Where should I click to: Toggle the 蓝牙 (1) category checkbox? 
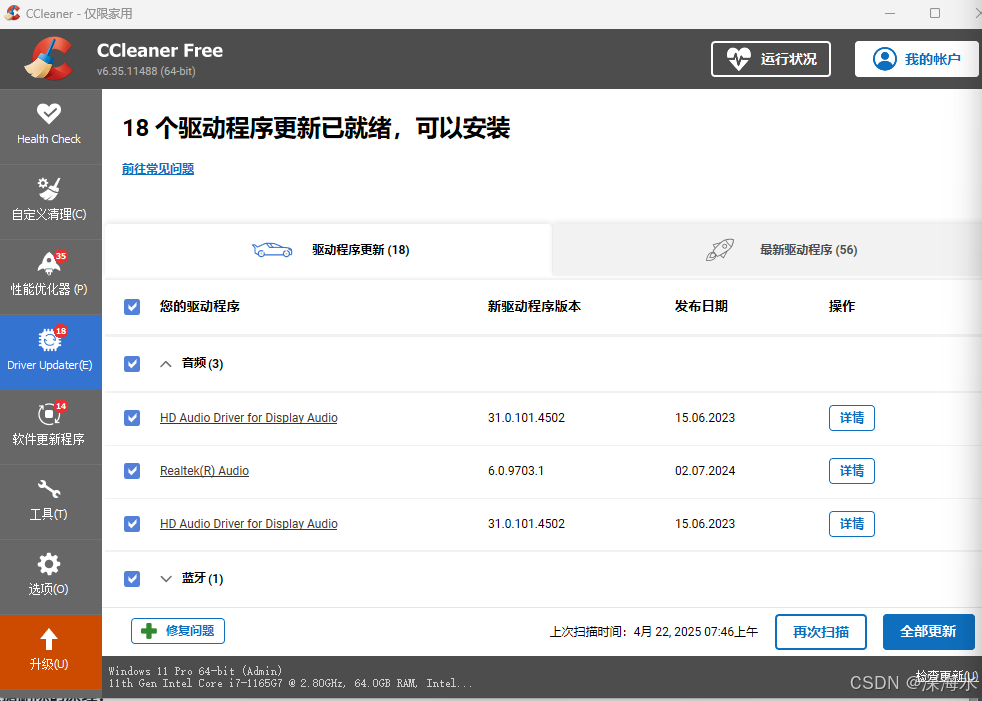tap(132, 579)
